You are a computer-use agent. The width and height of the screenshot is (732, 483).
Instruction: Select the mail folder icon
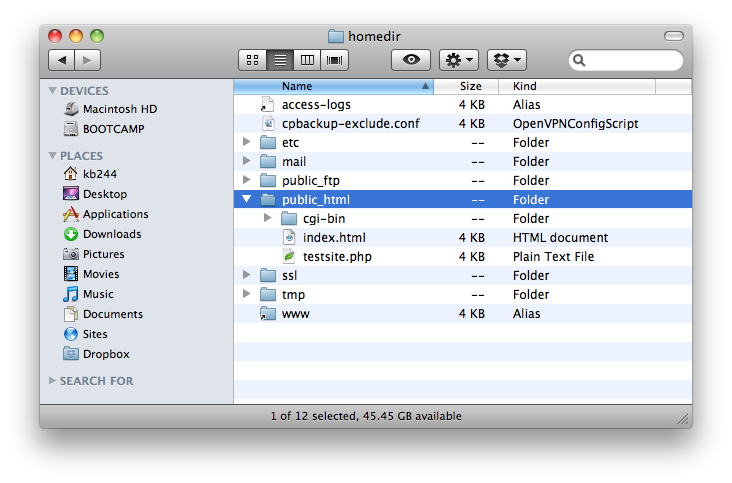pyautogui.click(x=268, y=161)
